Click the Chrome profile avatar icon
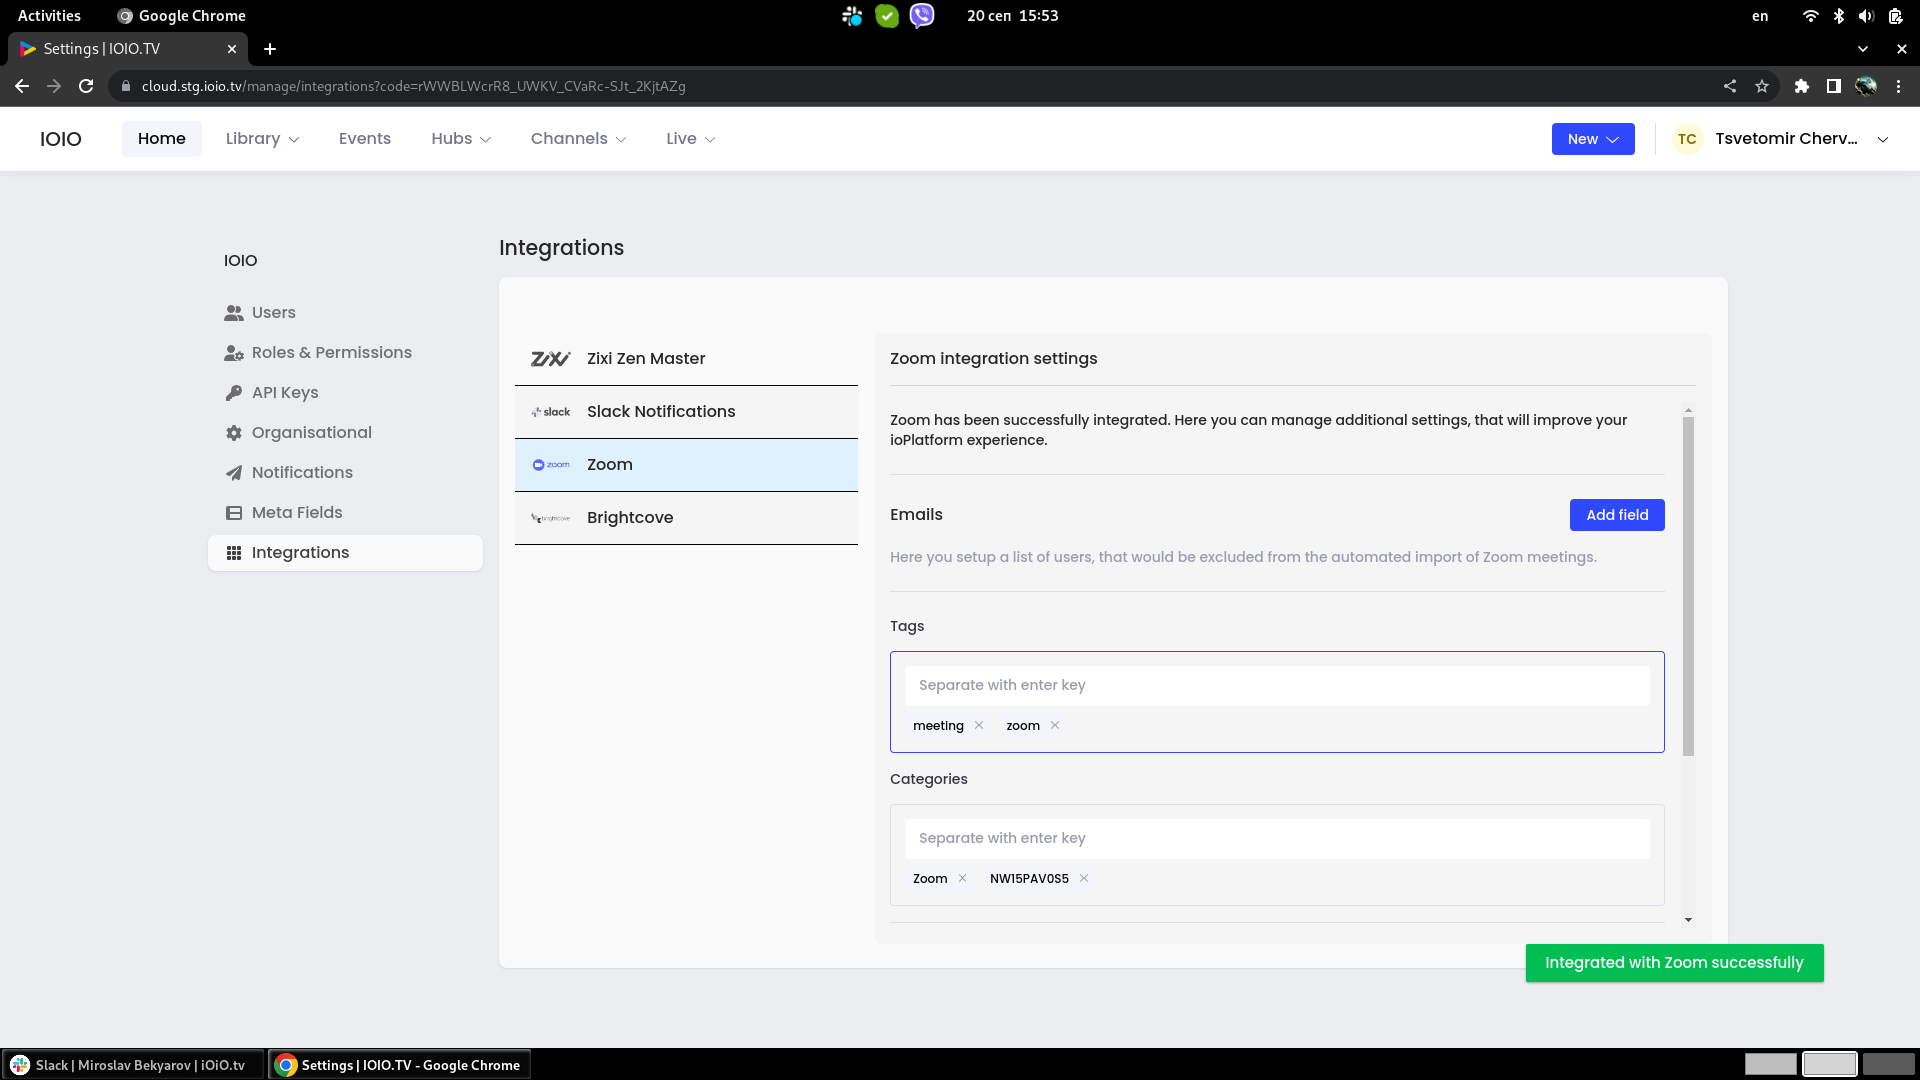 1866,86
